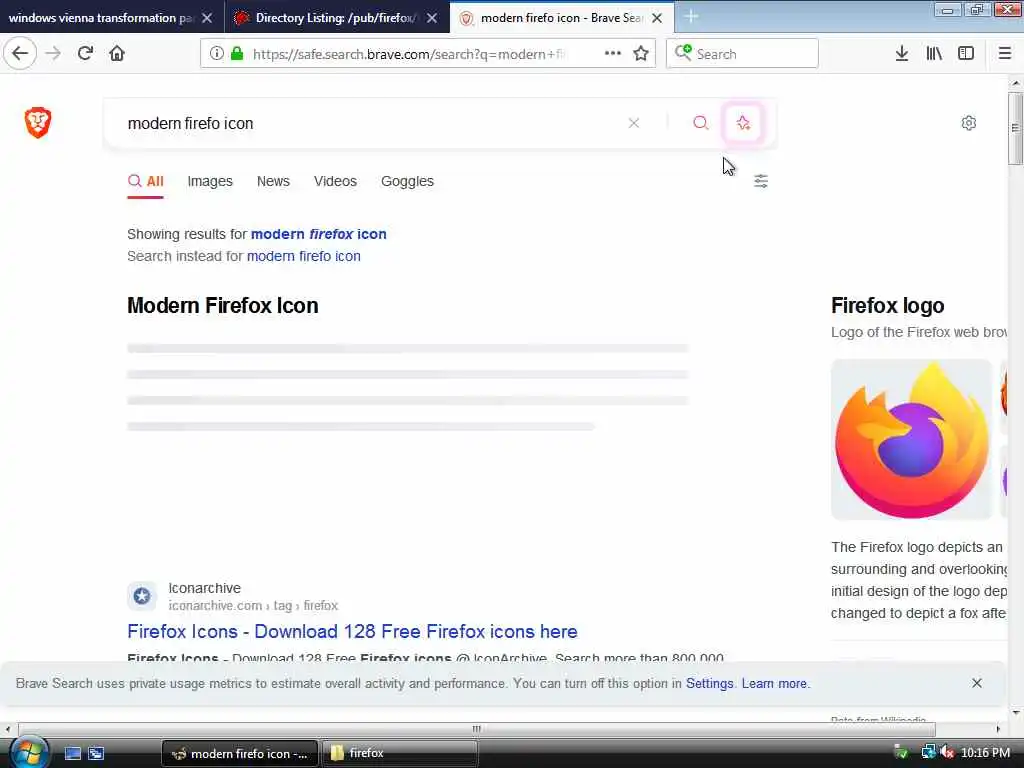The height and width of the screenshot is (768, 1024).
Task: Open Firefox Icons - Download 128 Free result
Action: click(x=352, y=632)
